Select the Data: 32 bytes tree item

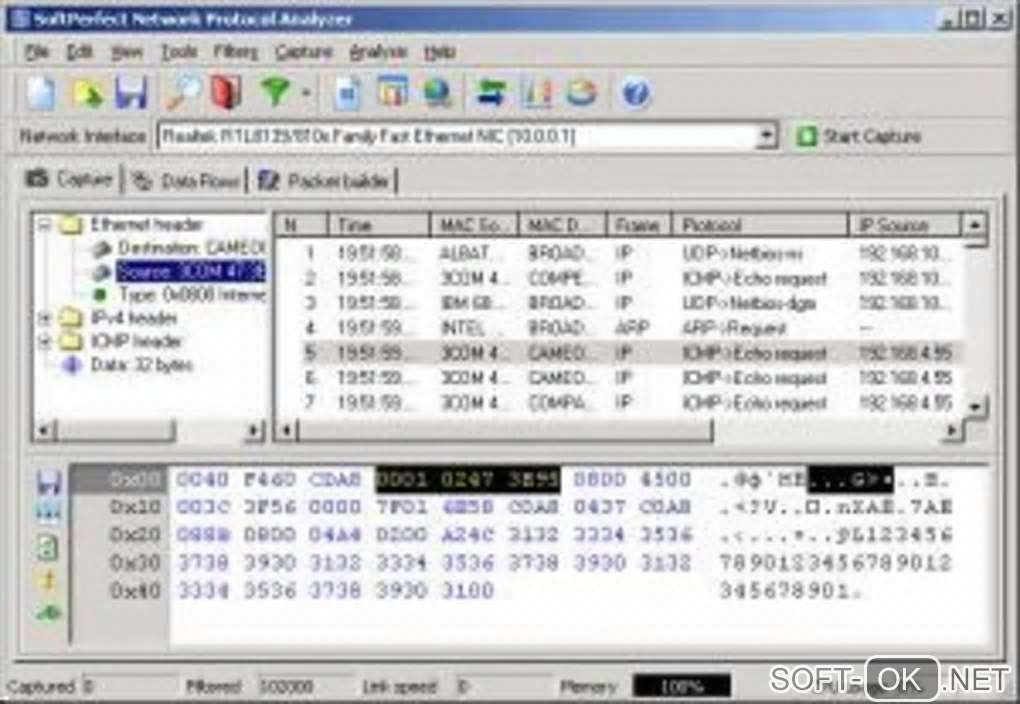(142, 364)
